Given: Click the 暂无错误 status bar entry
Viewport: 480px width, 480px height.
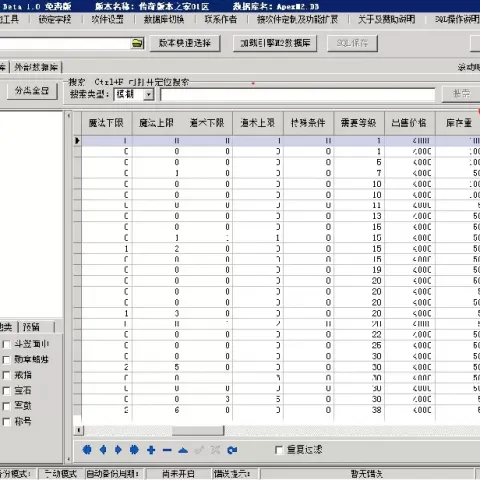Looking at the screenshot, I should pyautogui.click(x=367, y=474).
